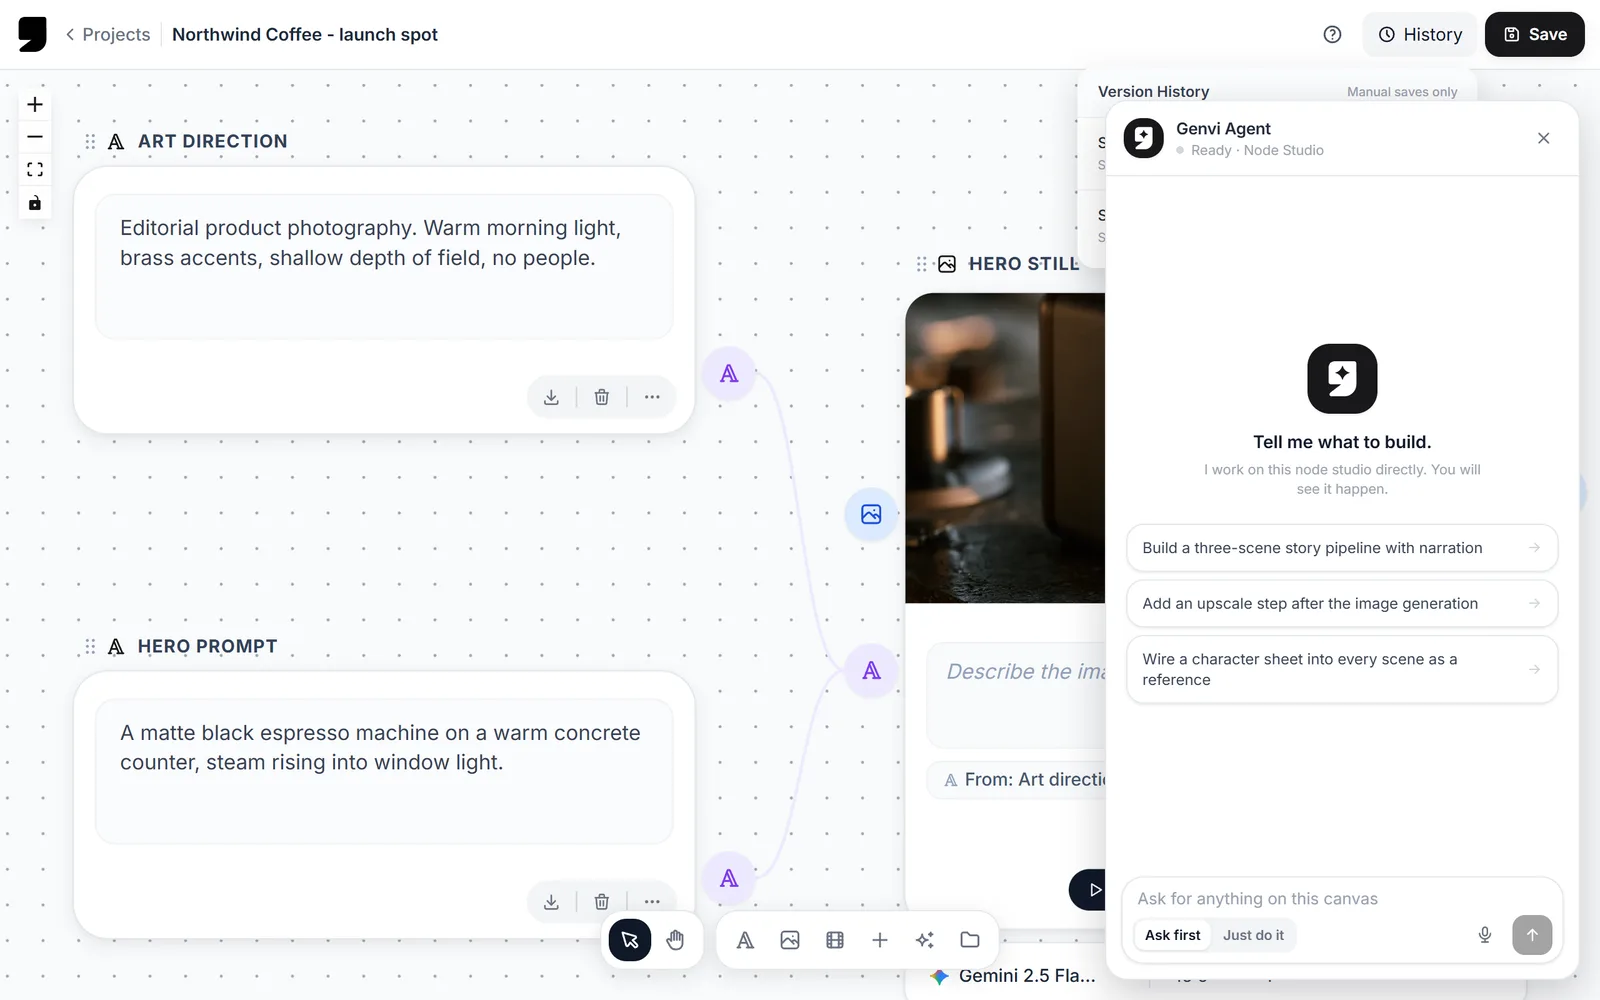Select the pointer selection tool
This screenshot has height=1000, width=1600.
(630, 940)
